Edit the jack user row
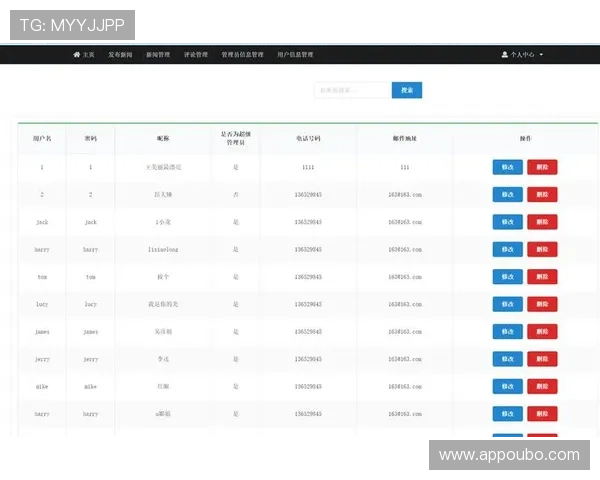Viewport: 600px width, 480px height. pos(507,222)
